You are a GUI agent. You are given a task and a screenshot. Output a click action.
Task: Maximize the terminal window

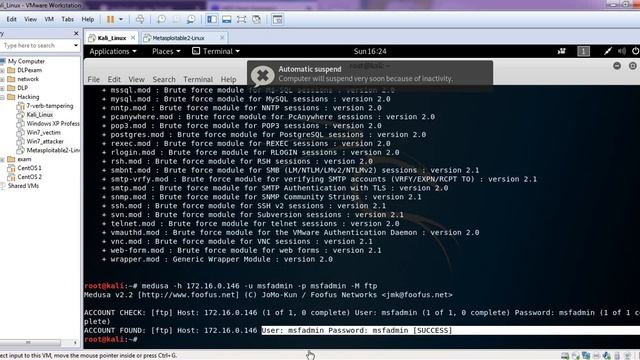click(x=633, y=66)
